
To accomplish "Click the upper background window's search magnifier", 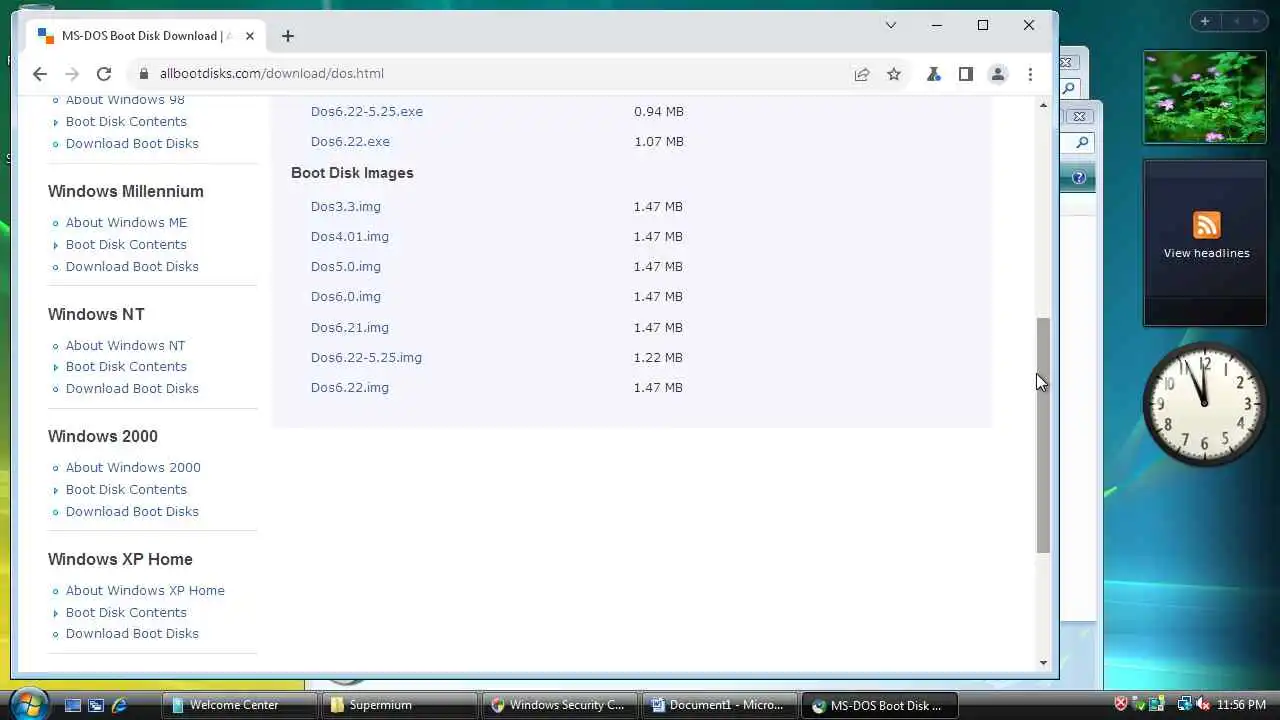I will [1068, 89].
